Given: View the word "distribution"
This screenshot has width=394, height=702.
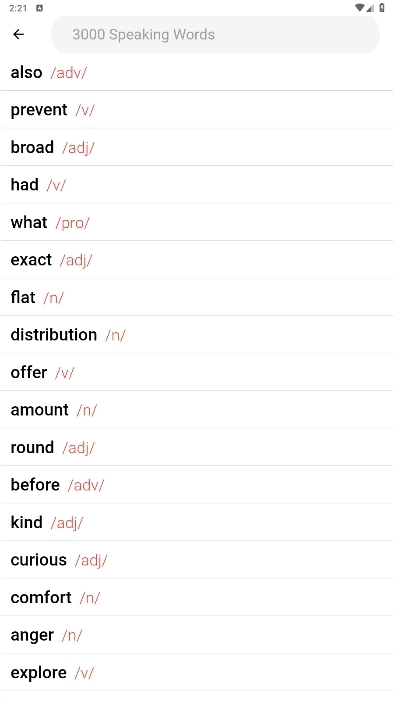Looking at the screenshot, I should pos(197,335).
